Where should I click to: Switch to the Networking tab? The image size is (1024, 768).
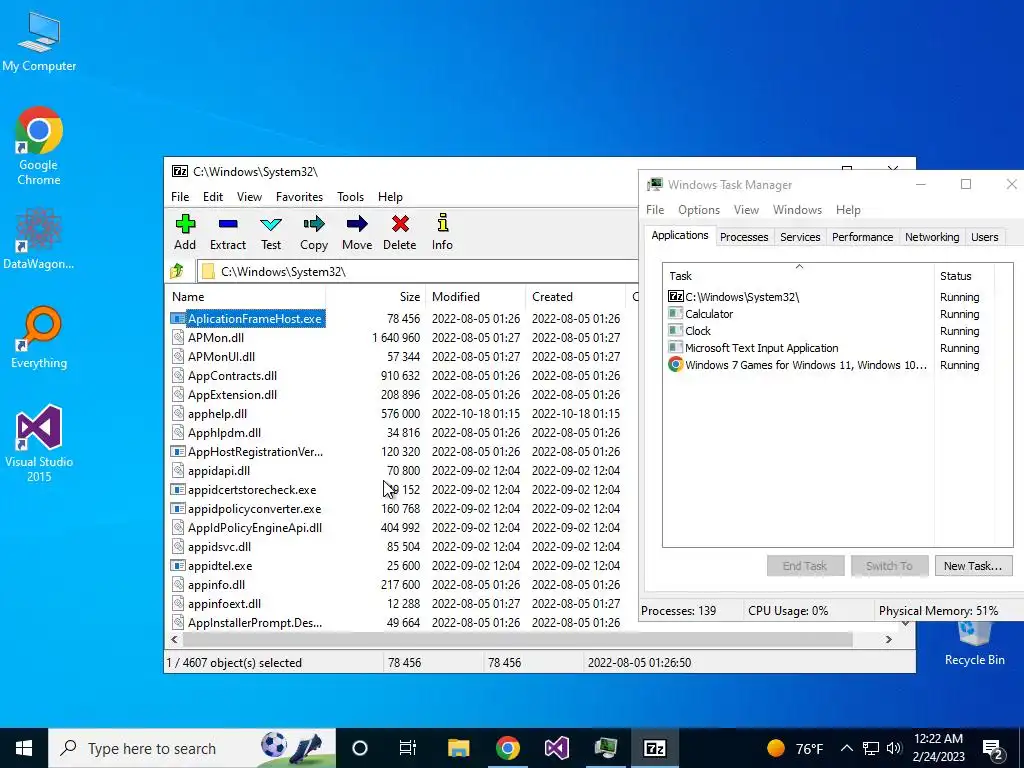click(x=932, y=237)
